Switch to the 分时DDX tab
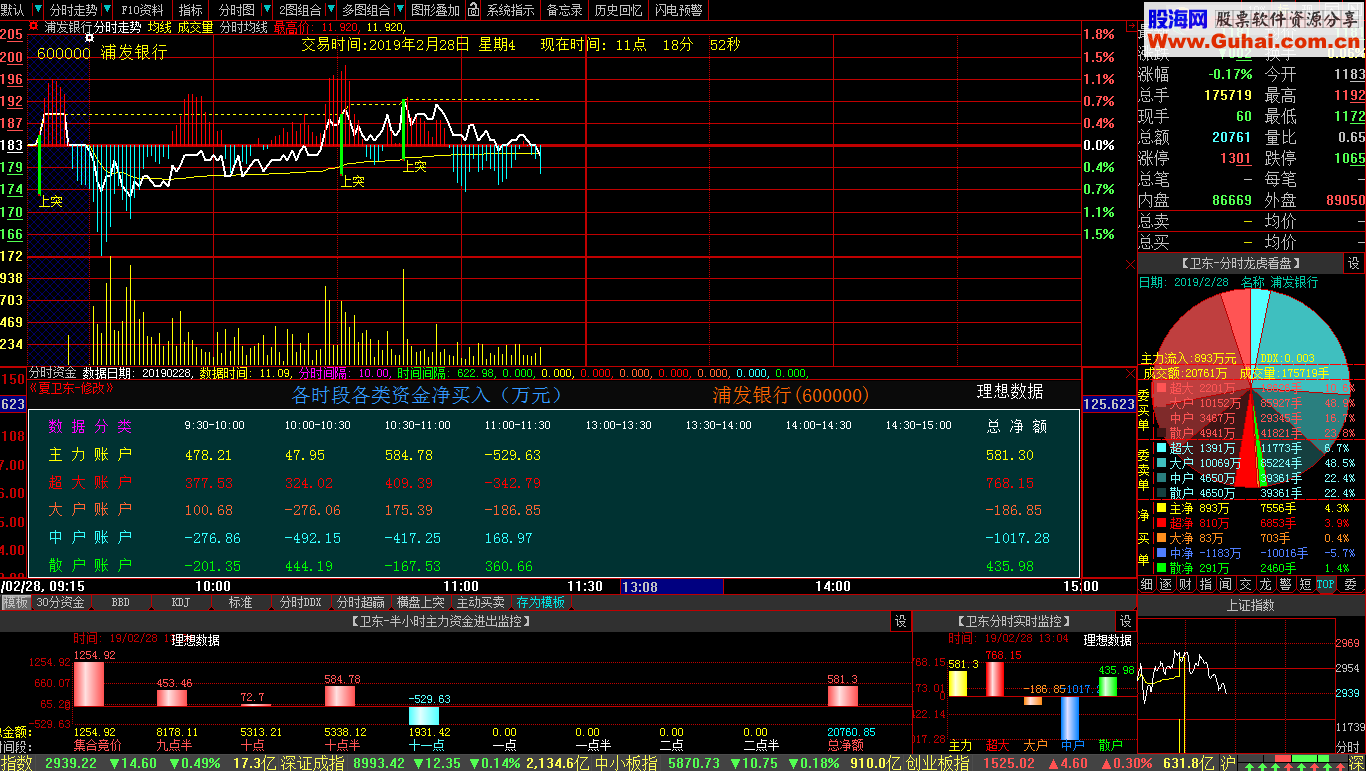1366x771 pixels. pyautogui.click(x=300, y=602)
